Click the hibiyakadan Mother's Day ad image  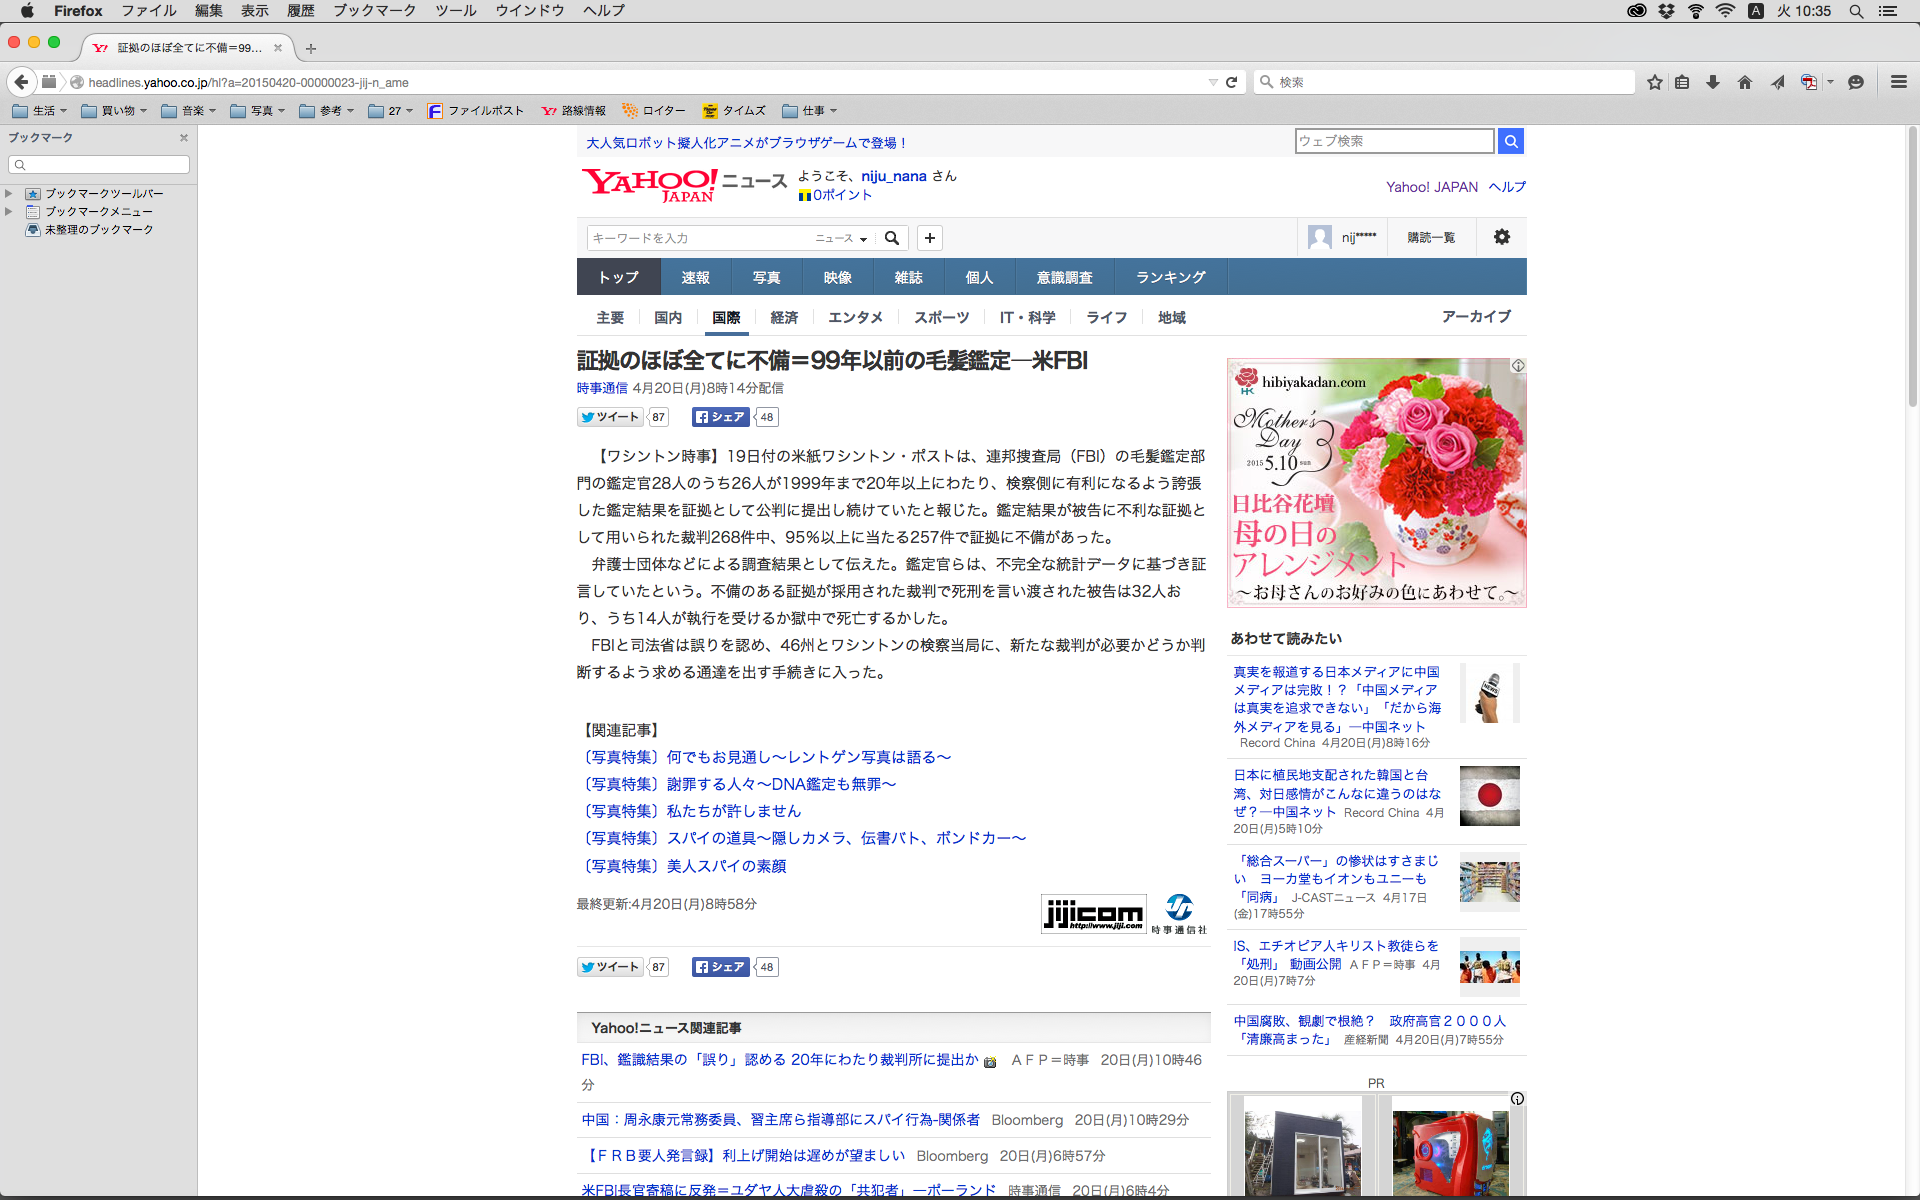click(x=1376, y=483)
